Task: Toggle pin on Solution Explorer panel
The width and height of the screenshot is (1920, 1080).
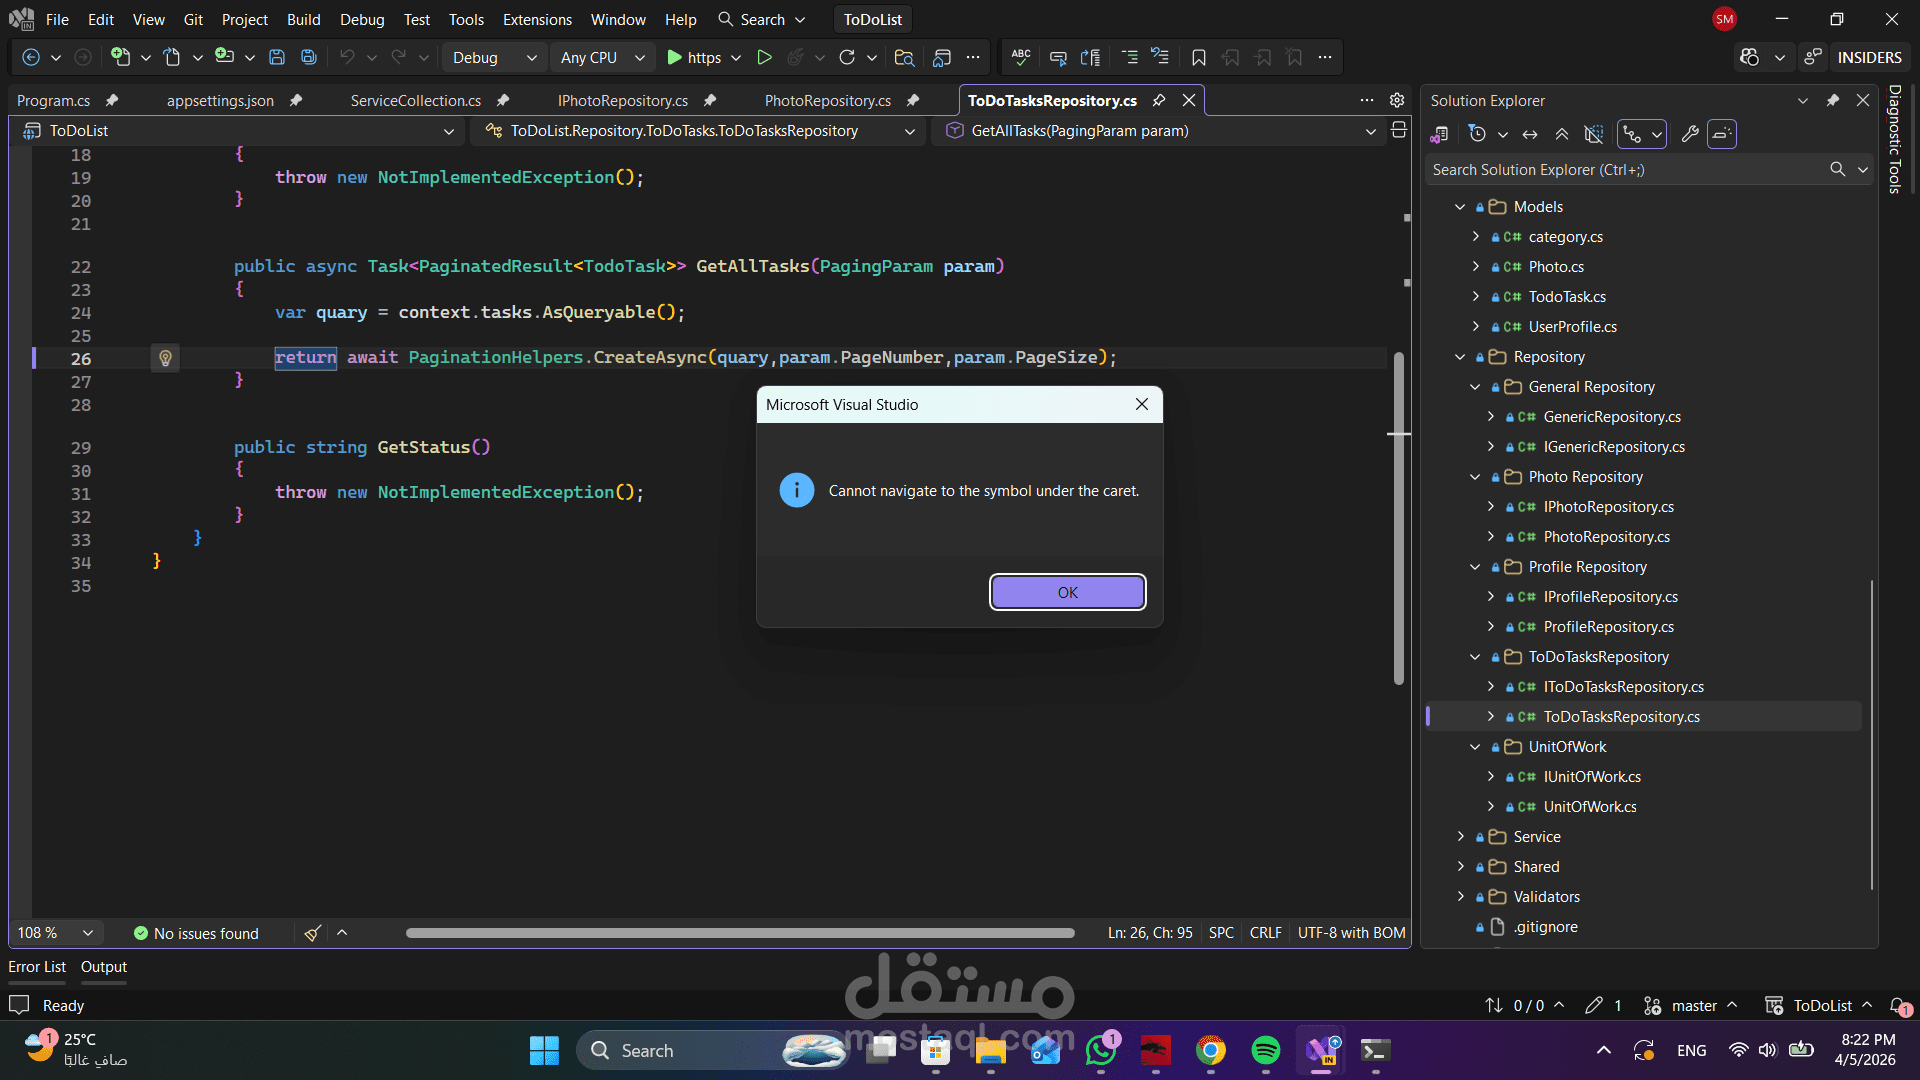Action: coord(1832,101)
